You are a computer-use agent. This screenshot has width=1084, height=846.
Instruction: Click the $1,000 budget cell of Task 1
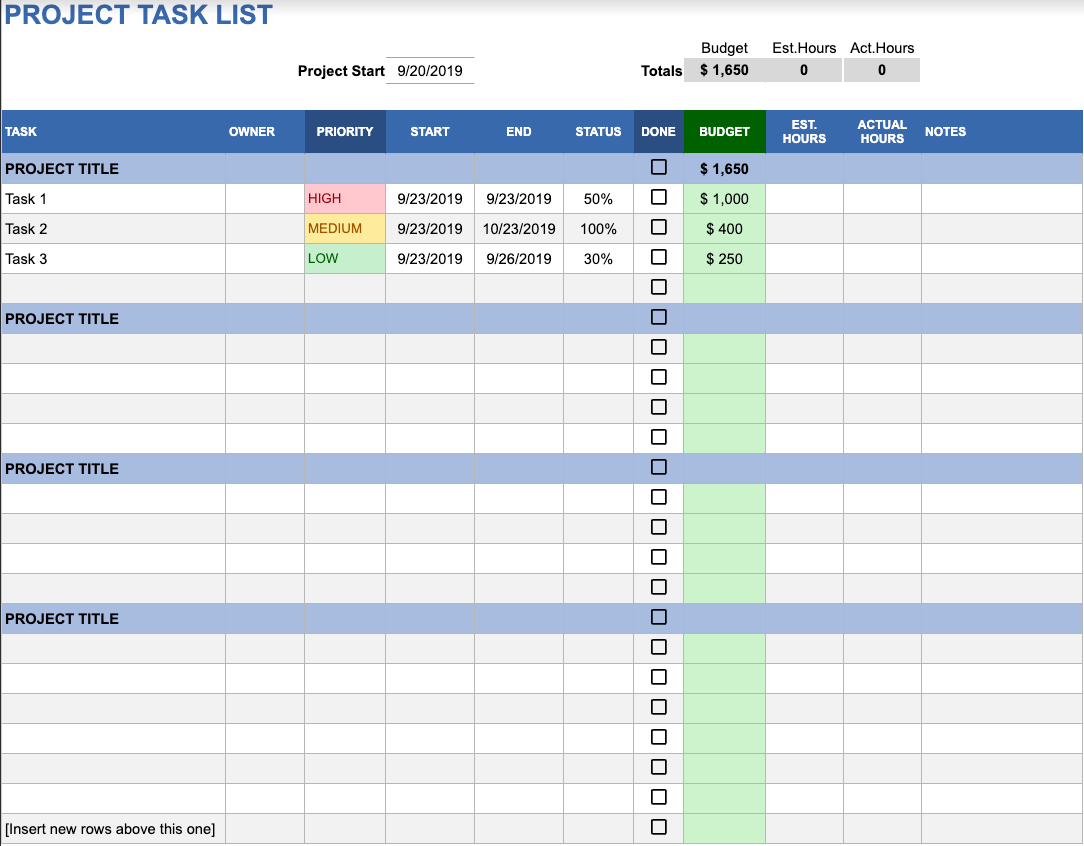click(x=724, y=198)
